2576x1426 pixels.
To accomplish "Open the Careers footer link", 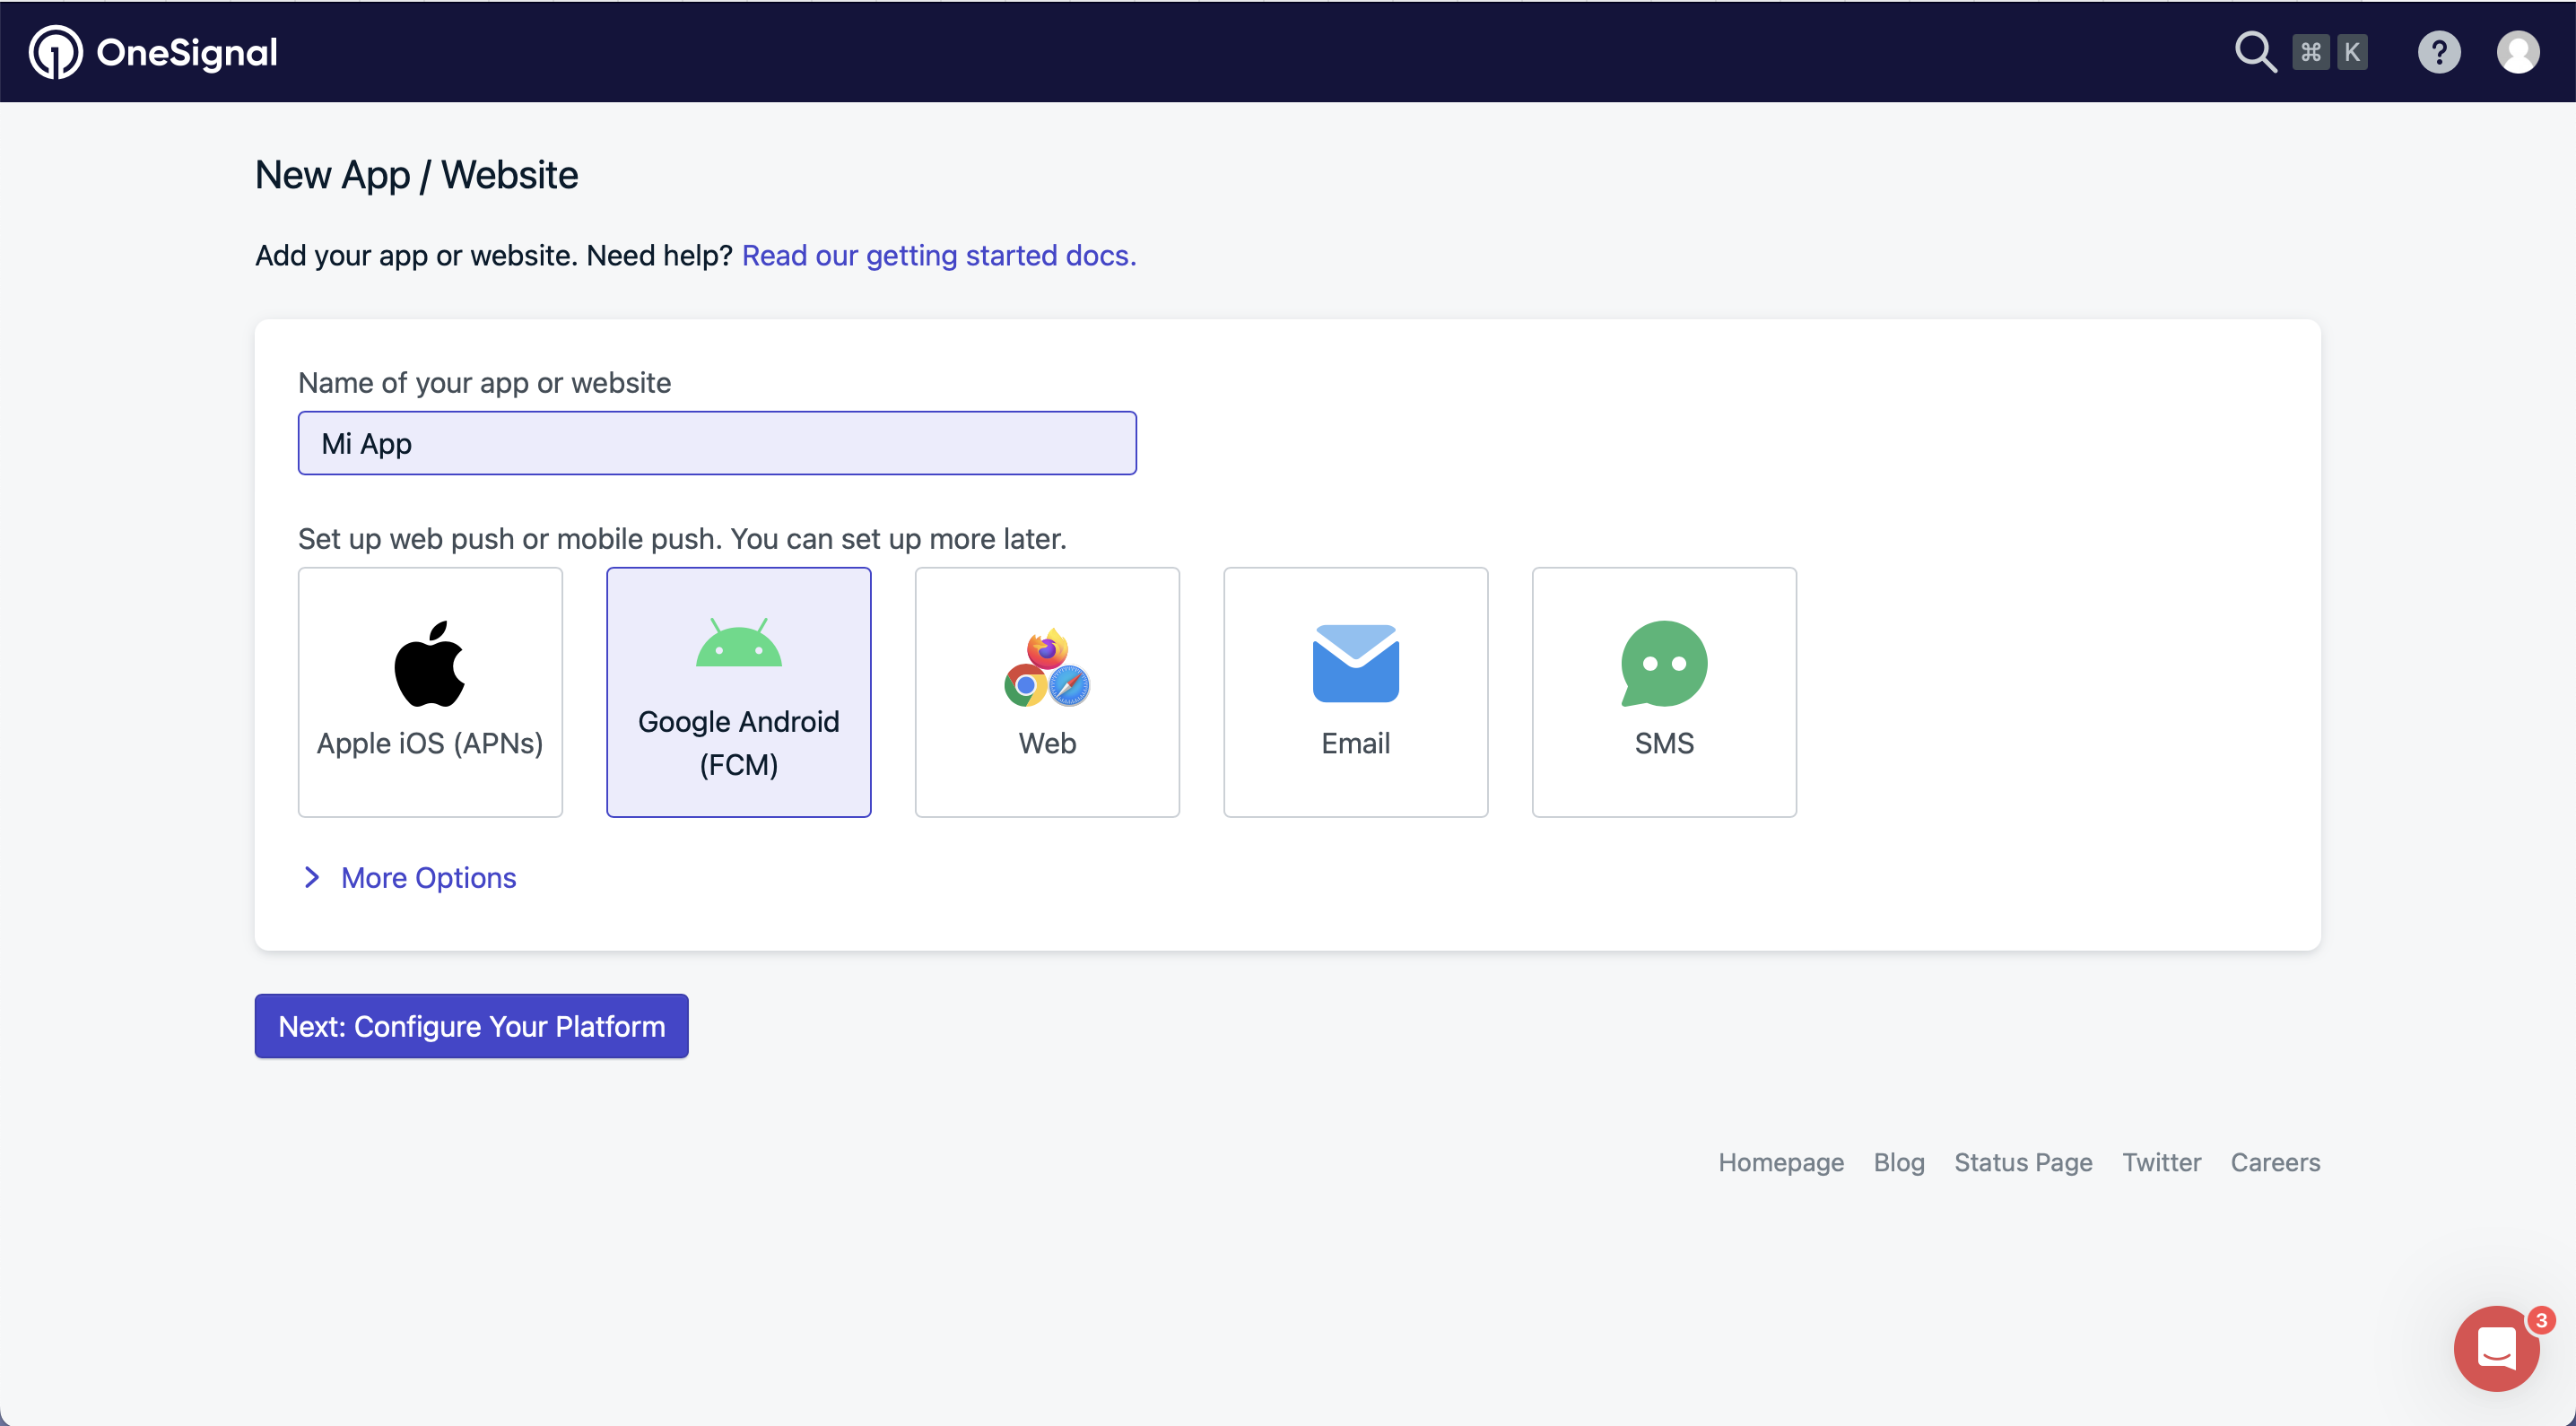I will tap(2275, 1162).
